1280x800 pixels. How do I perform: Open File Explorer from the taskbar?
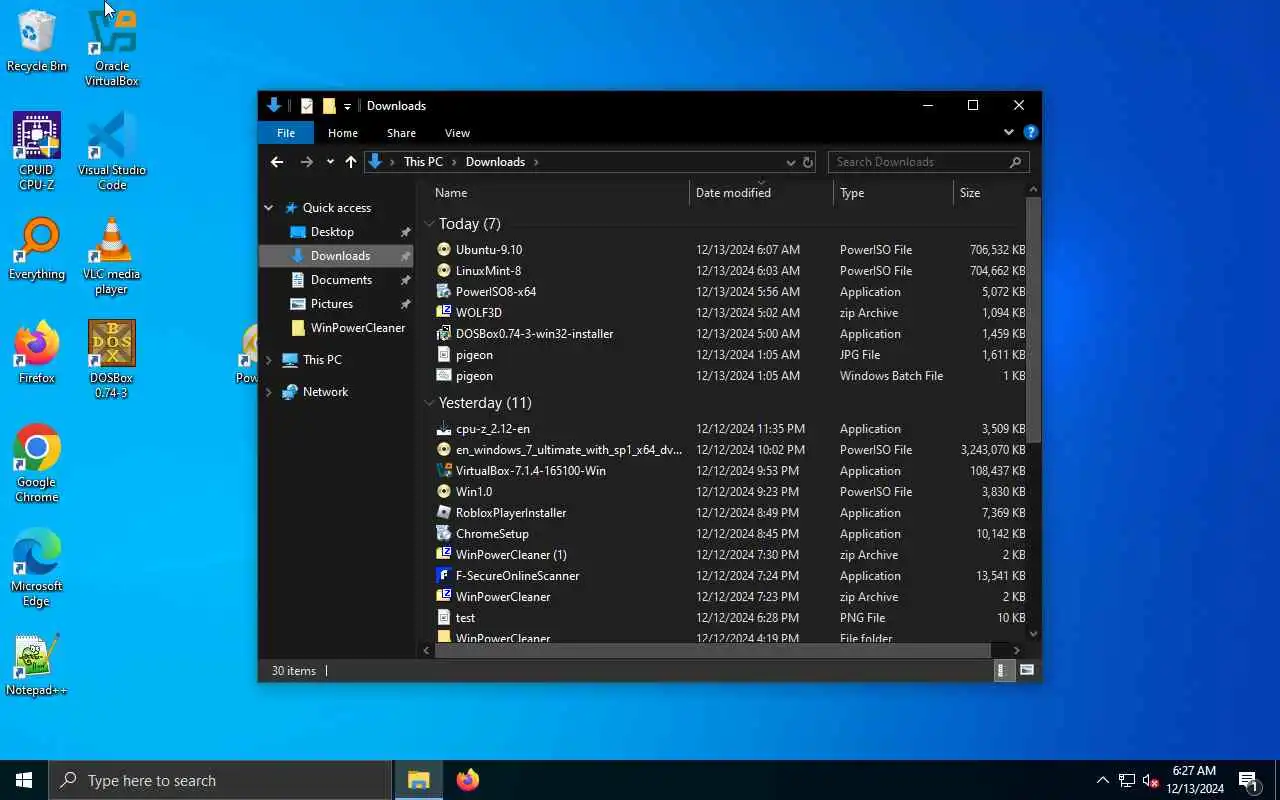419,780
